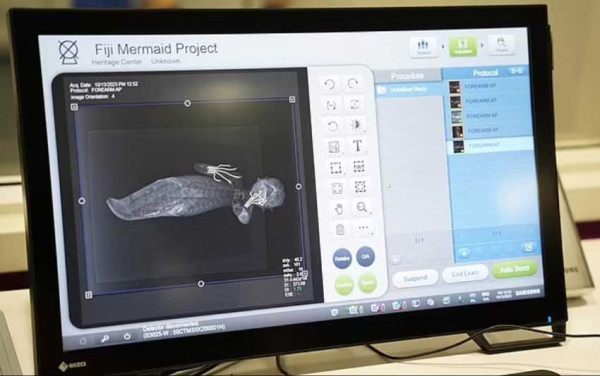Image resolution: width=600 pixels, height=376 pixels.
Task: Click the left green Confirm round button
Action: [x=344, y=285]
